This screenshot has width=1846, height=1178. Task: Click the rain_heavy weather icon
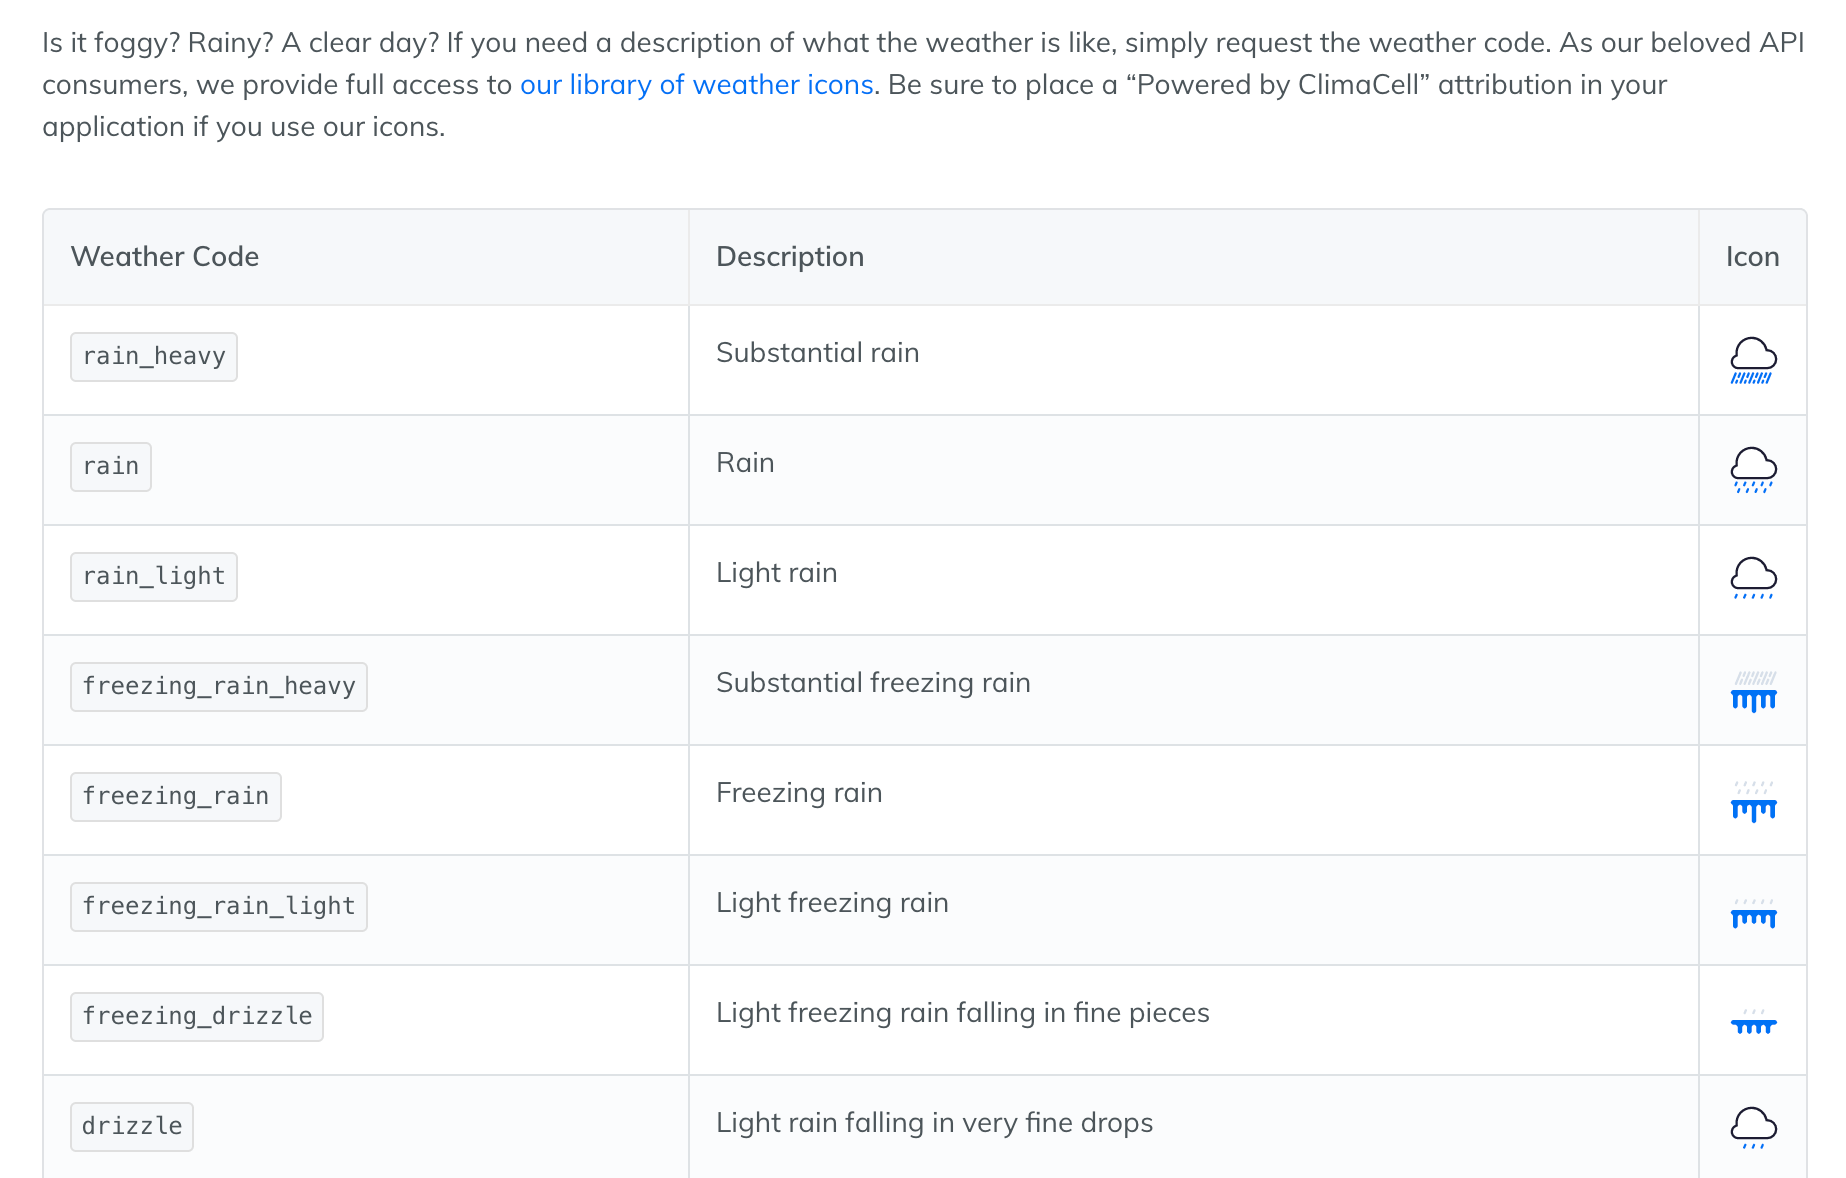point(1753,360)
